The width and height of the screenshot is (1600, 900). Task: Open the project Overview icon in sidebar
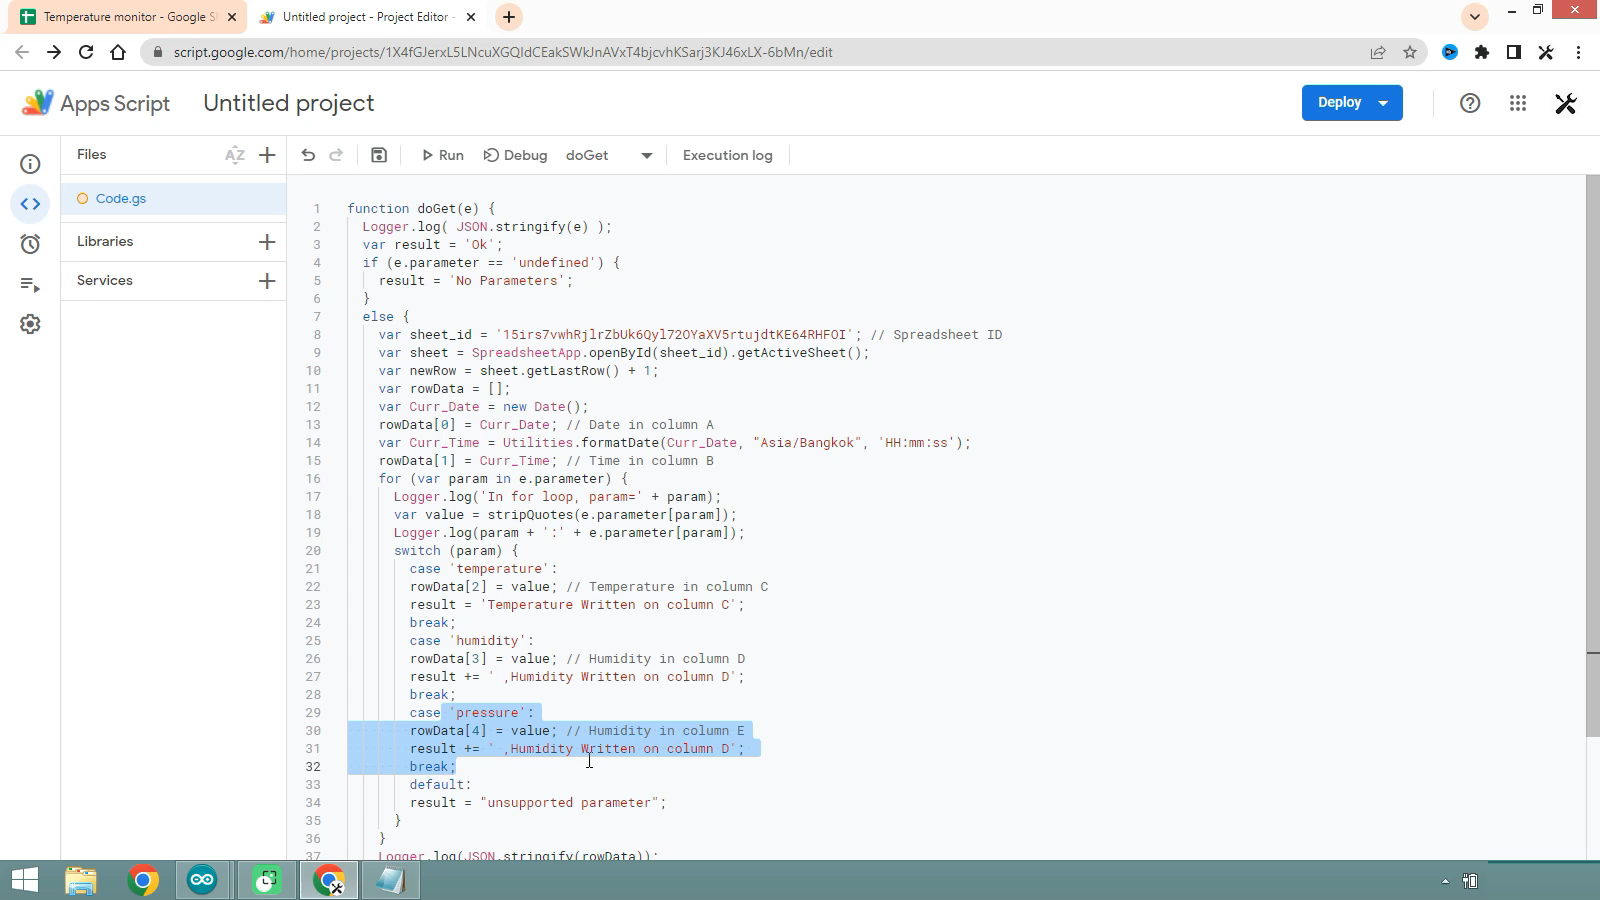pos(30,164)
